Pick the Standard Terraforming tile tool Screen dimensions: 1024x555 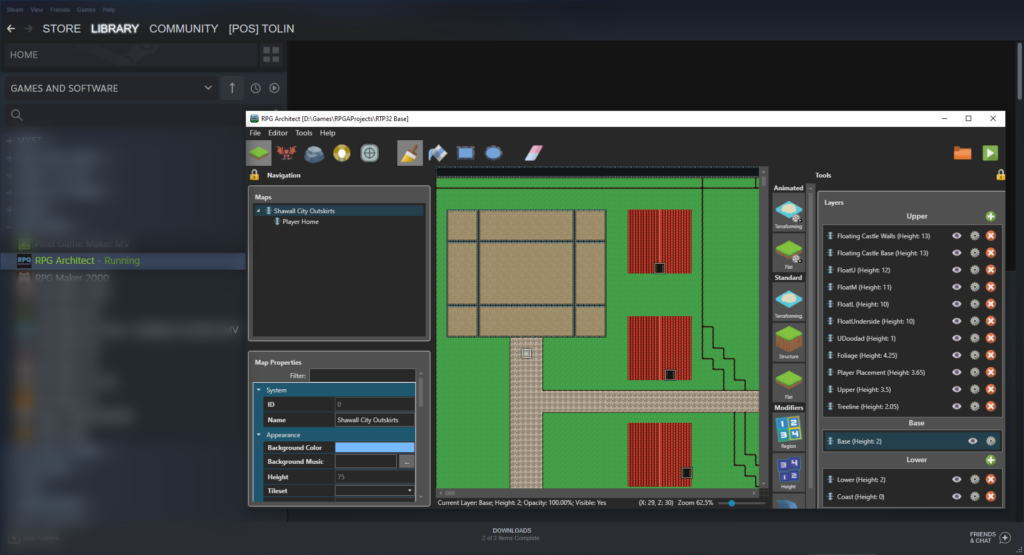coord(788,304)
